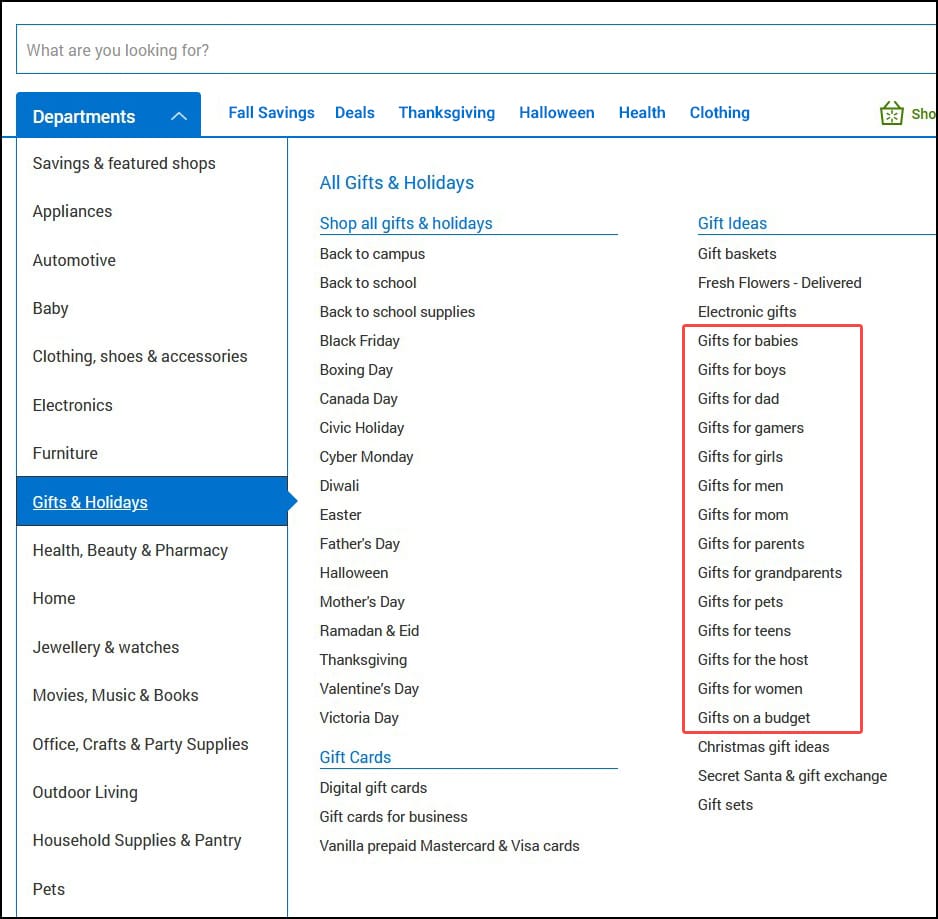Click Vanilla prepaid Mastercard & Visa cards
This screenshot has width=938, height=919.
(449, 846)
